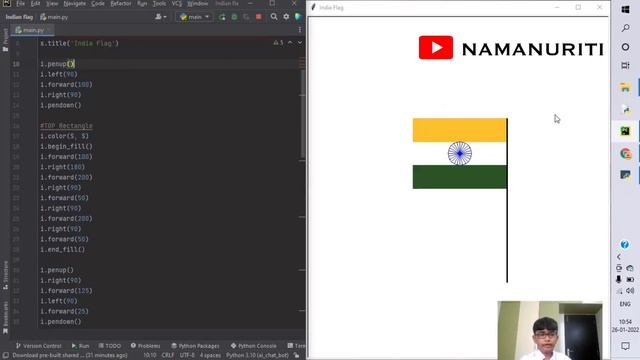Click the warnings count indicator in editor
The image size is (640, 360).
278,43
